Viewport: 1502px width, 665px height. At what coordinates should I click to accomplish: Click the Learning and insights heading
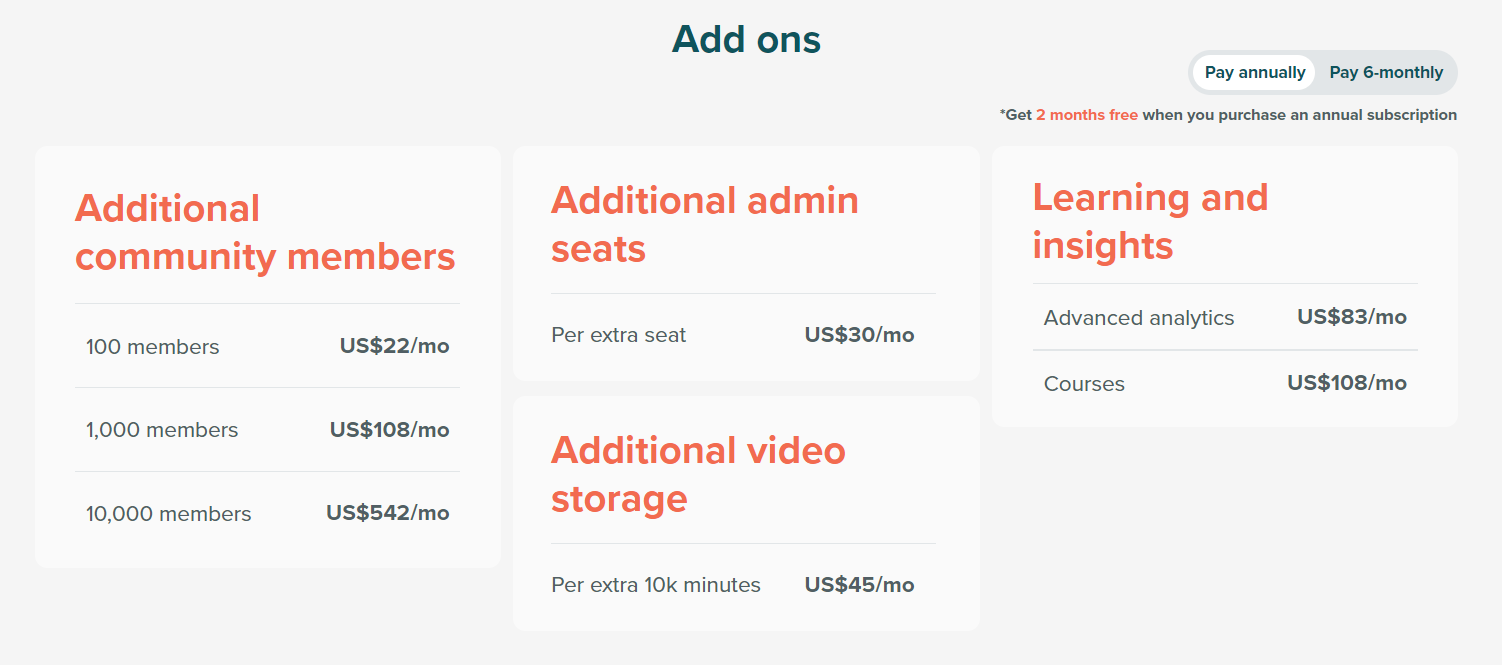click(x=1151, y=221)
